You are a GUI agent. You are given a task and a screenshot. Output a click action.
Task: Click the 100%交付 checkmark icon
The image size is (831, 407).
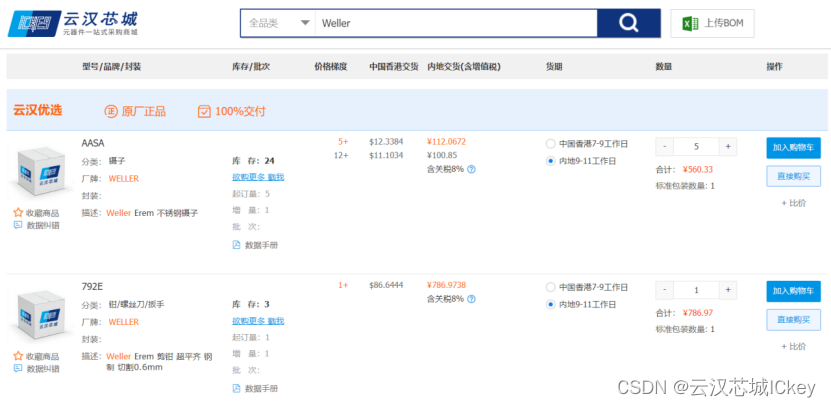click(x=204, y=111)
